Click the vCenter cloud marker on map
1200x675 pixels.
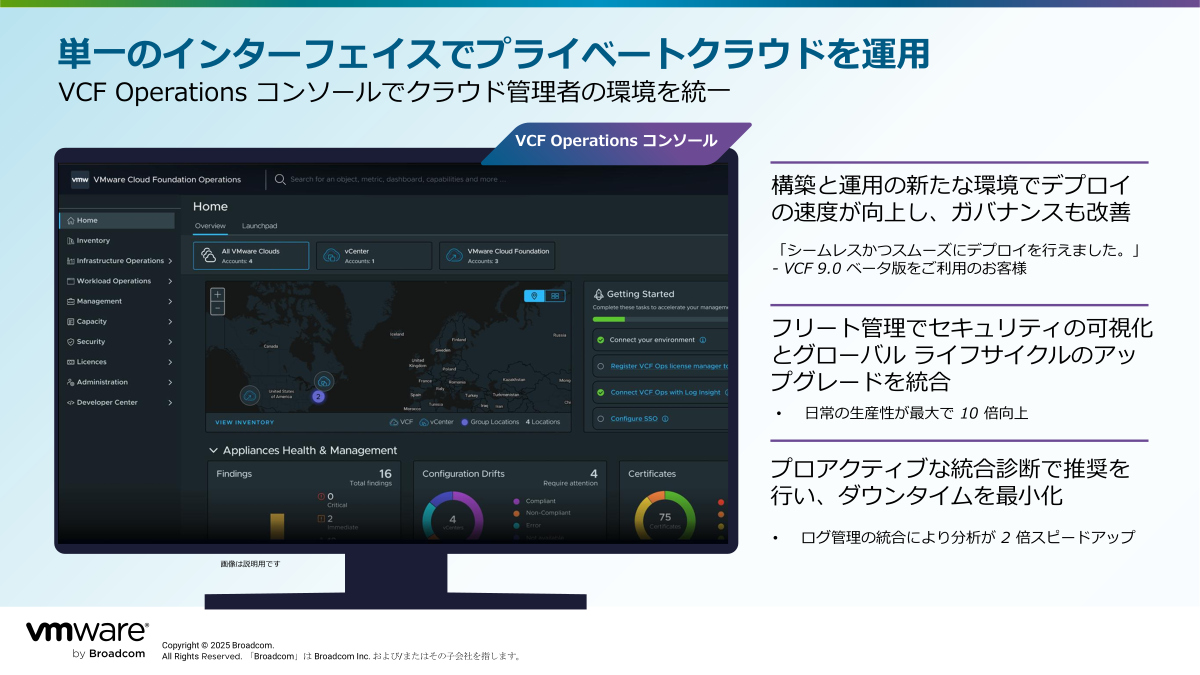pyautogui.click(x=324, y=381)
